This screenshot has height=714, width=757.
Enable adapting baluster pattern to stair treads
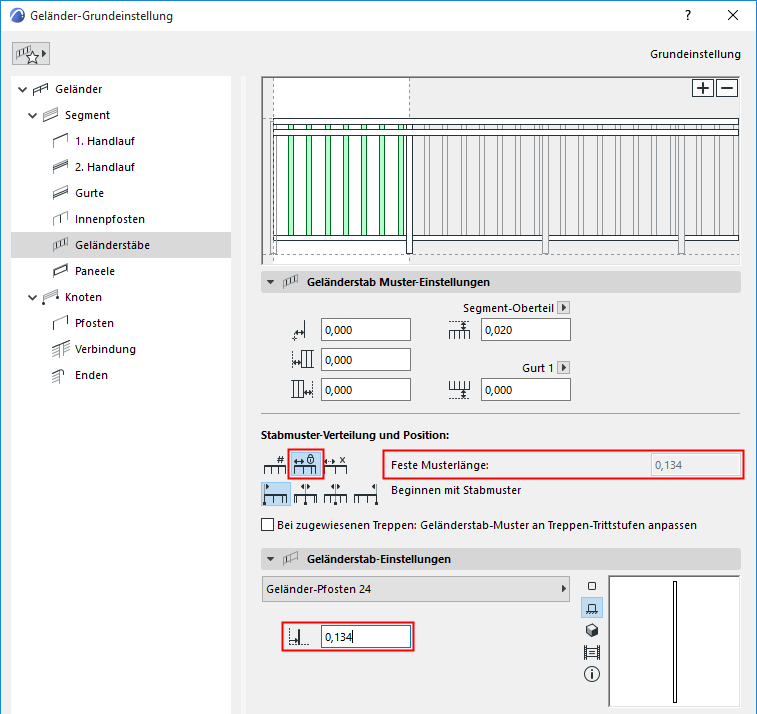pyautogui.click(x=267, y=525)
